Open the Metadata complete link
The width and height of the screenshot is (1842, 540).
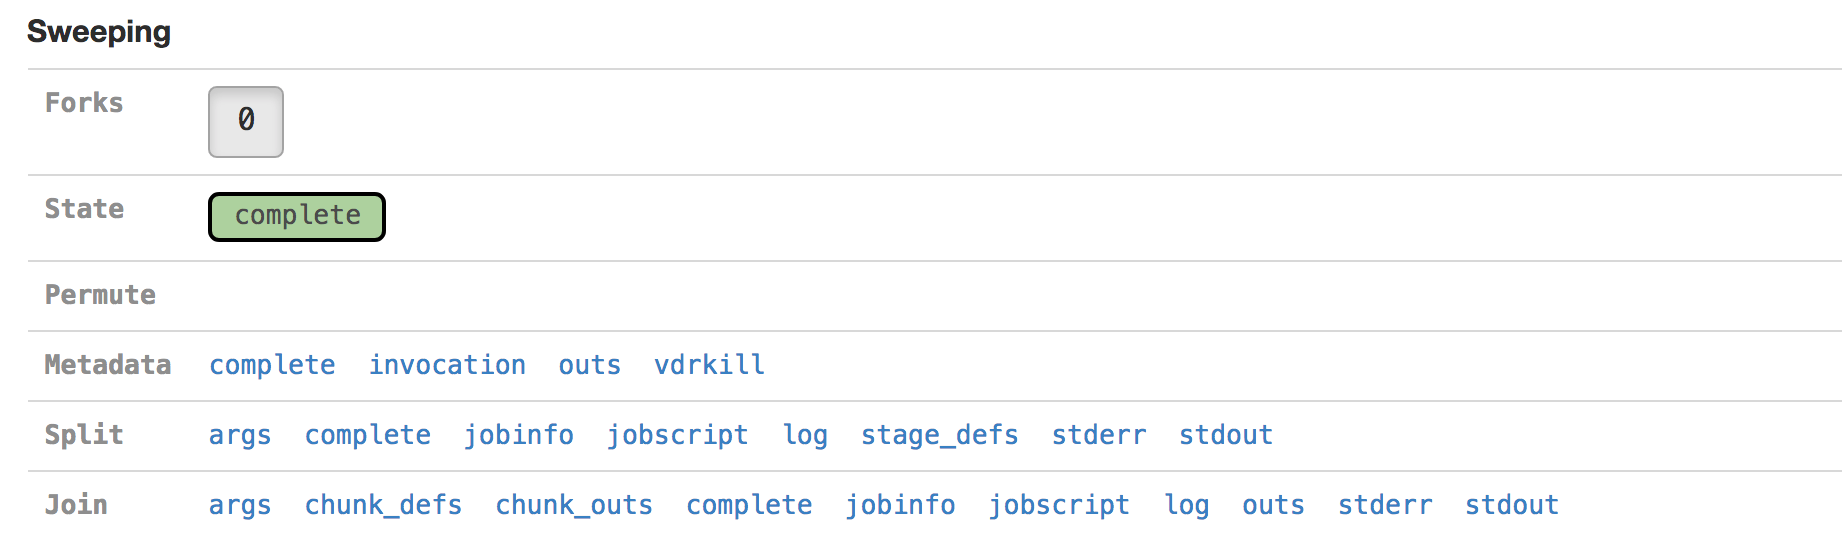(272, 365)
